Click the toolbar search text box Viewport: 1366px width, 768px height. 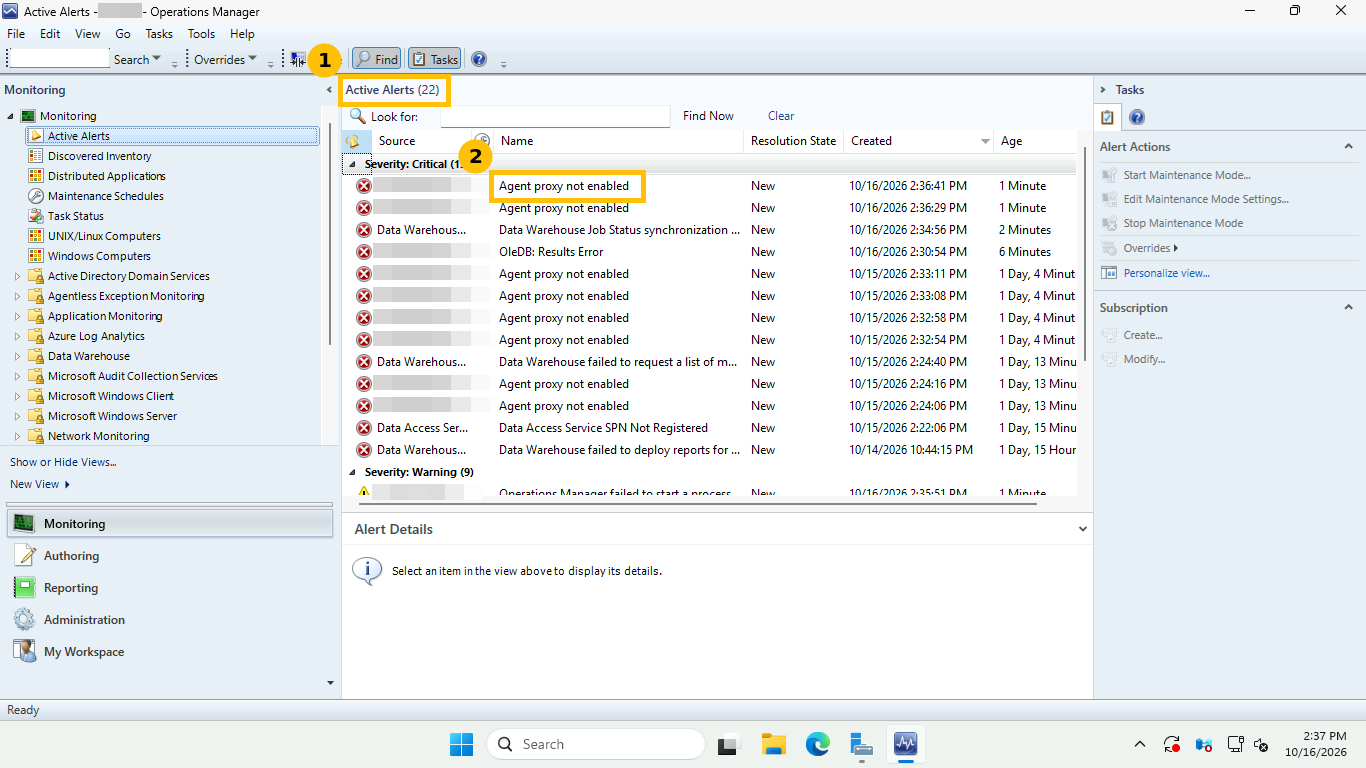point(58,59)
